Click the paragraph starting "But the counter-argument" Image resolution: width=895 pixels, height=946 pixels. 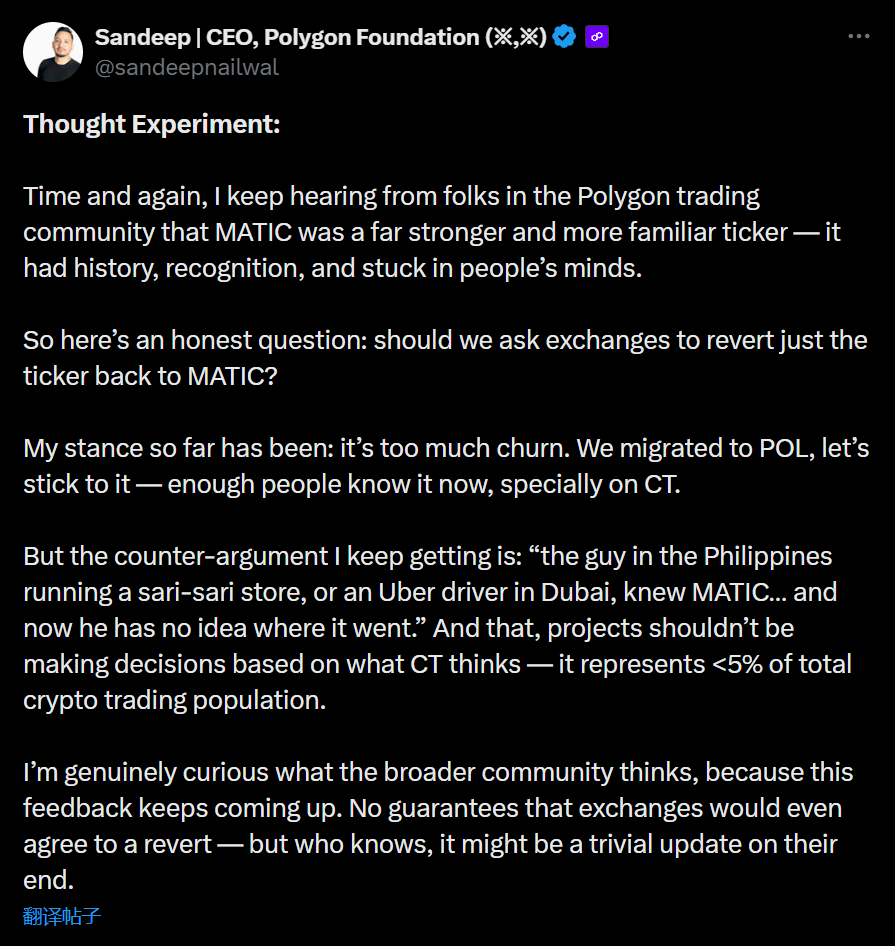pos(438,627)
